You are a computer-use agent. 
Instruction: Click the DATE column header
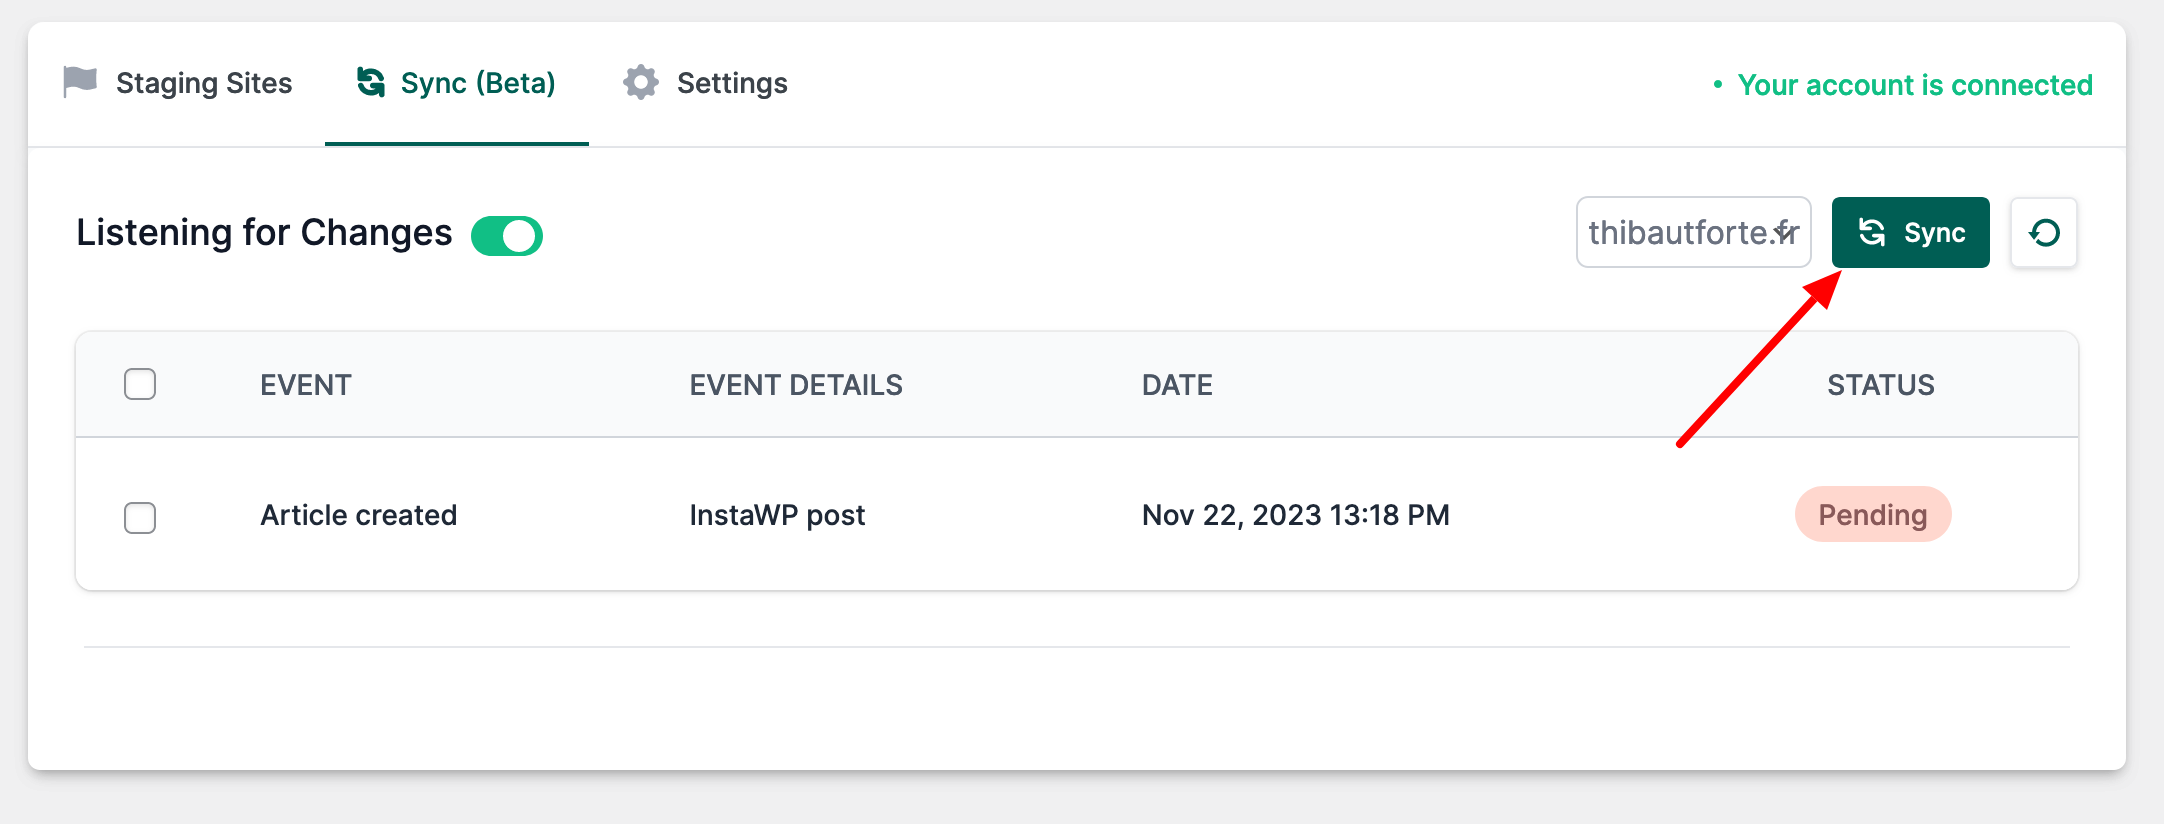[x=1177, y=385]
